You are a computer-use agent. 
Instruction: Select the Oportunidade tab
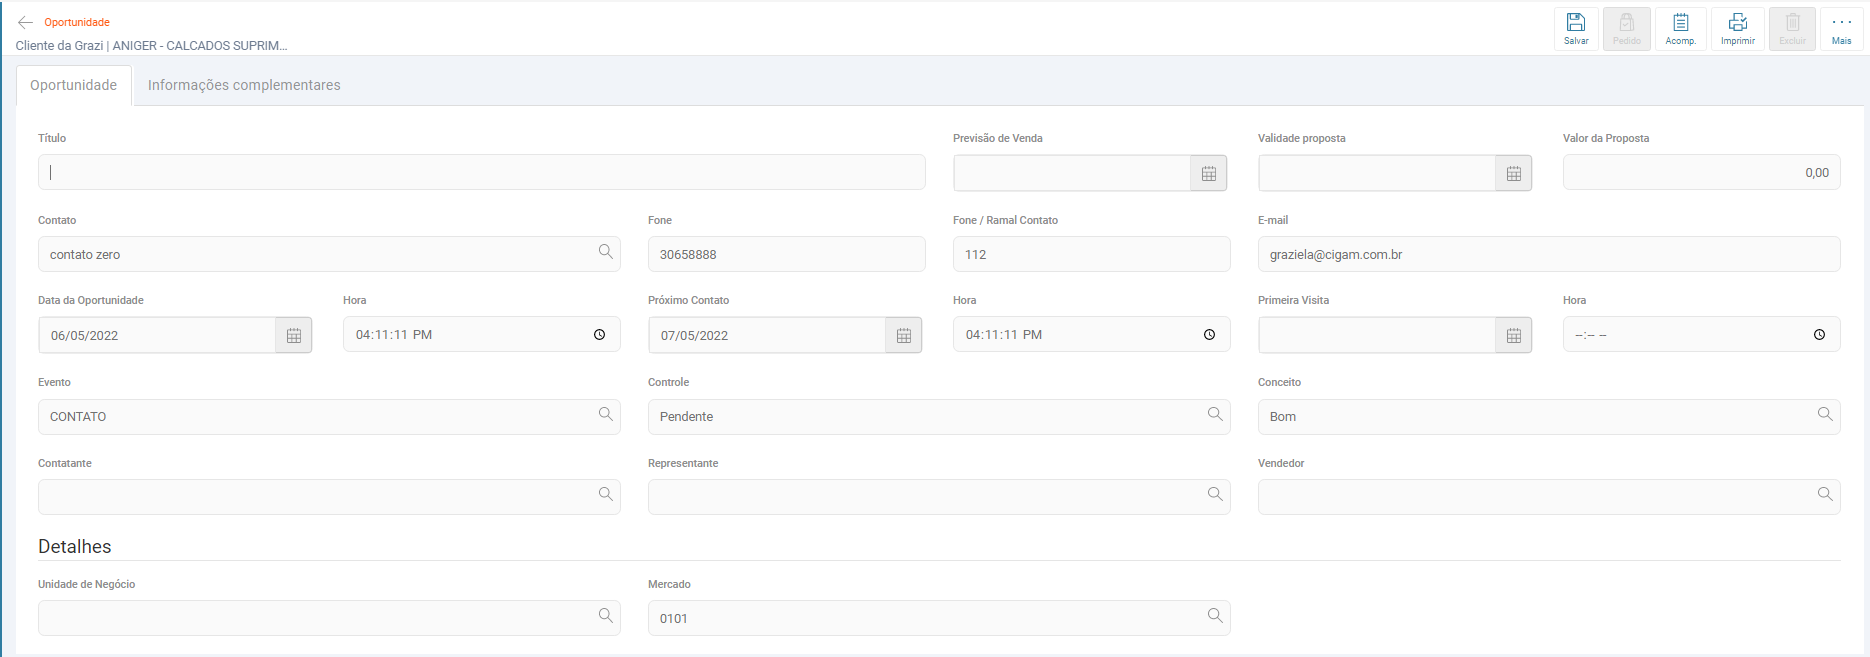[73, 85]
